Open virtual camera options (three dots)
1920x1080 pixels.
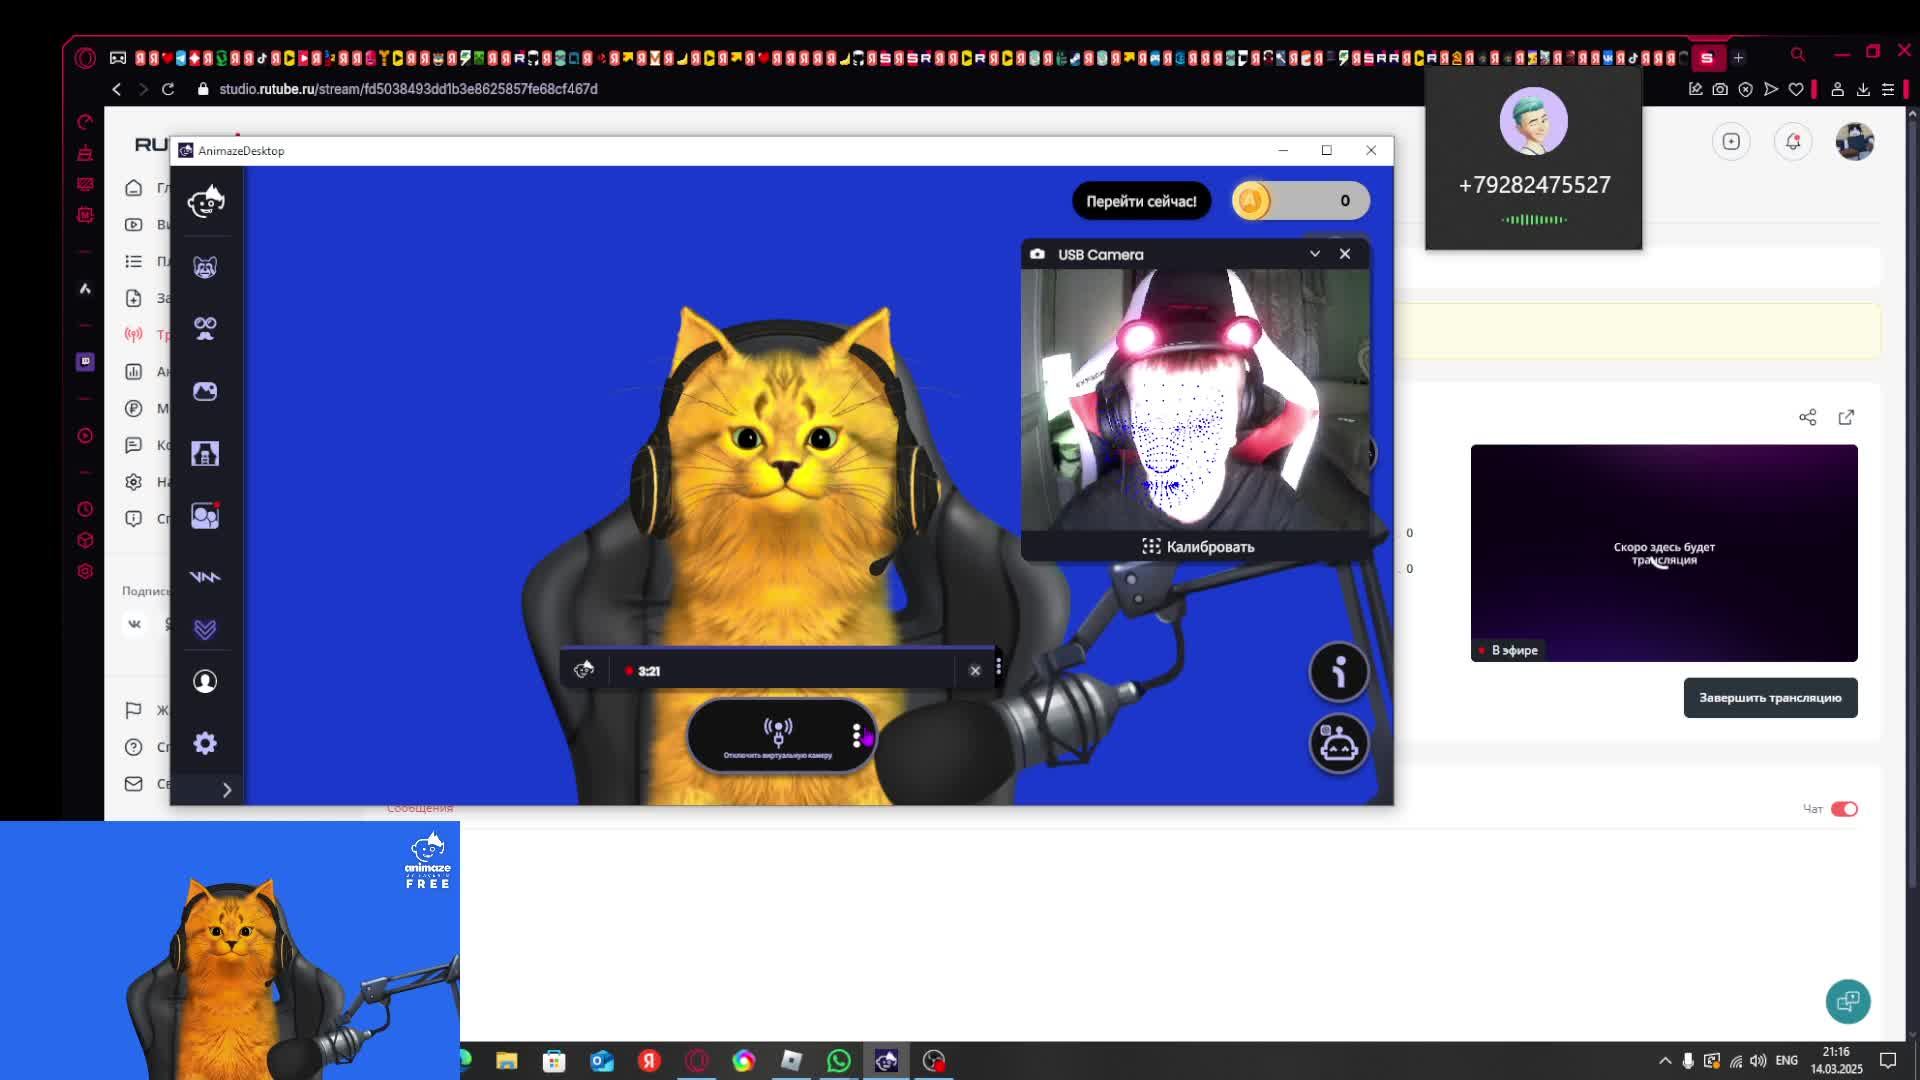(856, 736)
